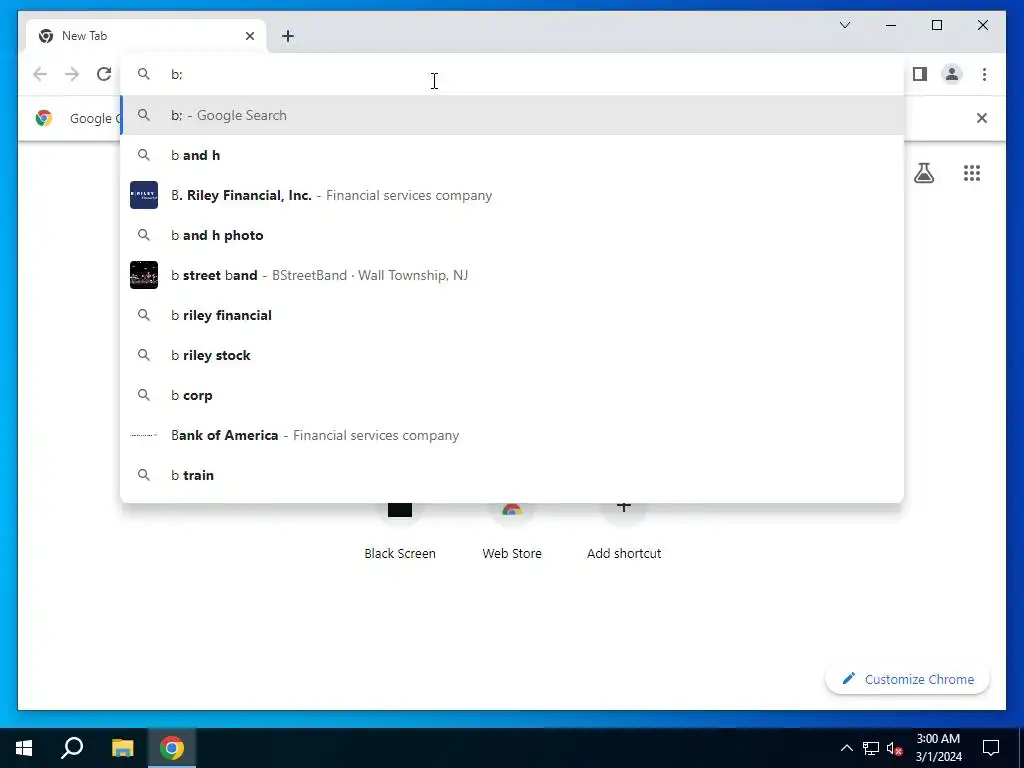Show hidden system tray icons
This screenshot has height=768, width=1024.
tap(846, 748)
